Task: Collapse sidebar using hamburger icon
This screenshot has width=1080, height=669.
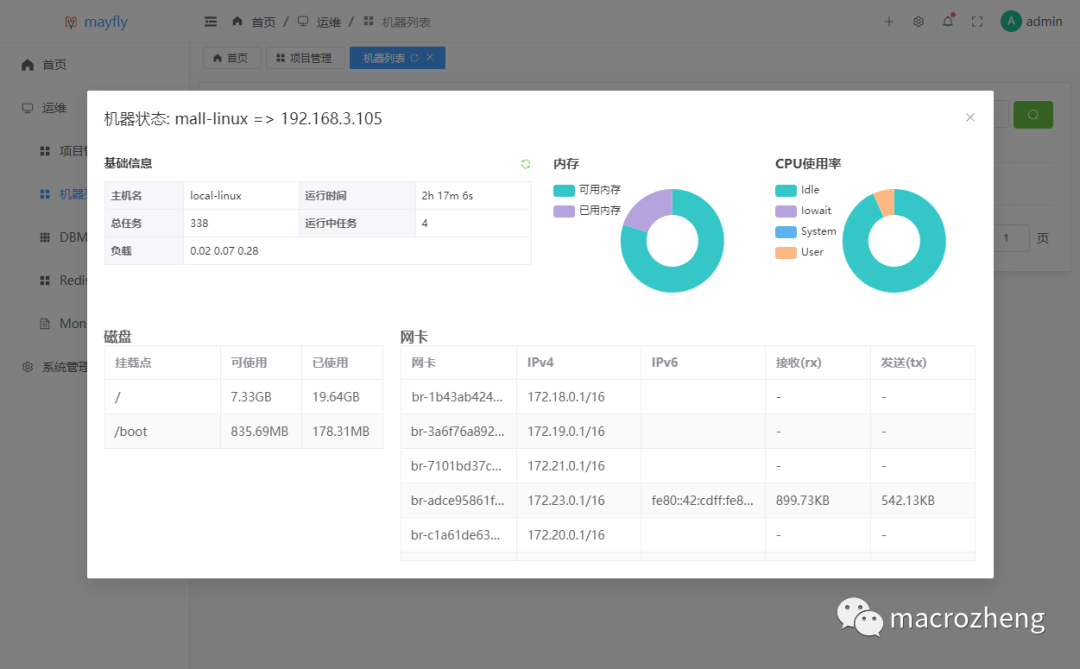Action: click(211, 21)
